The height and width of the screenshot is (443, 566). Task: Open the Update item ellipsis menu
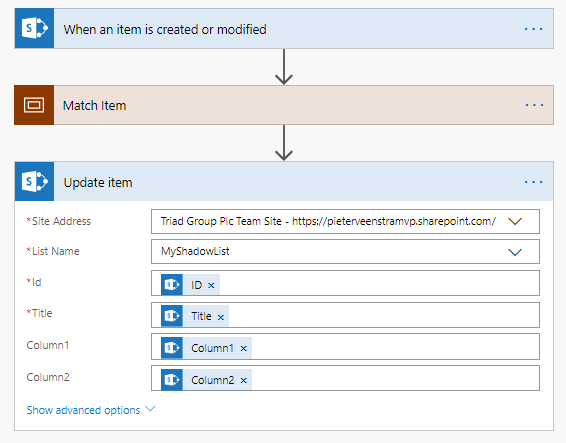coord(534,182)
